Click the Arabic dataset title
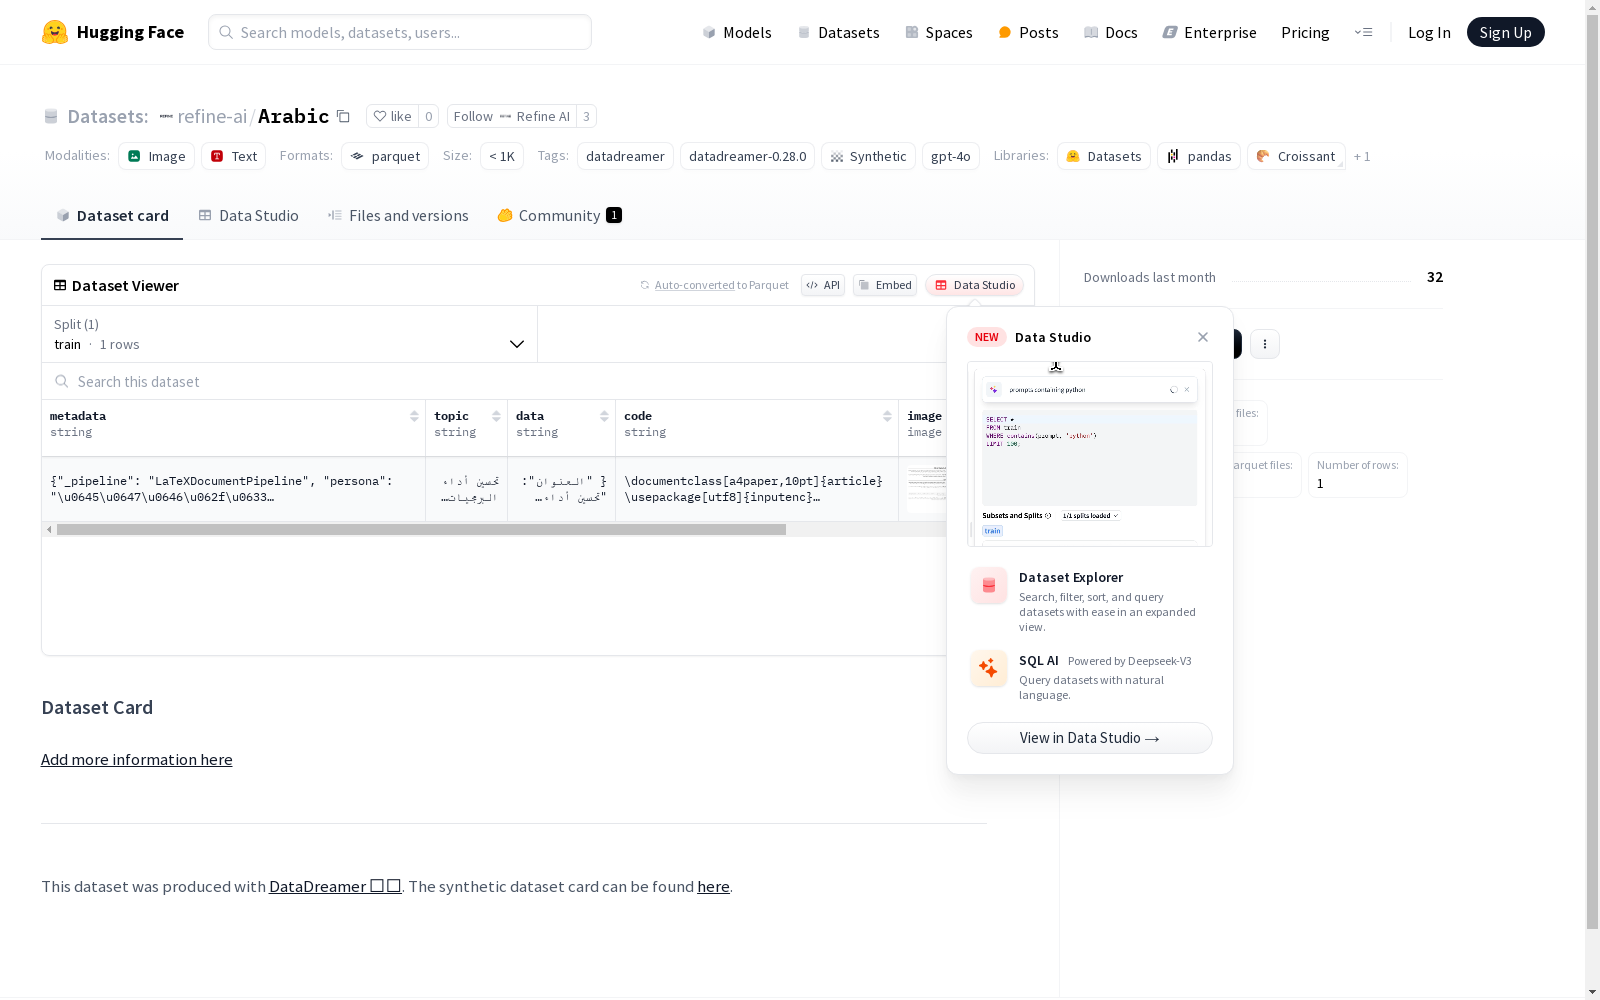The width and height of the screenshot is (1600, 1000). click(x=293, y=116)
